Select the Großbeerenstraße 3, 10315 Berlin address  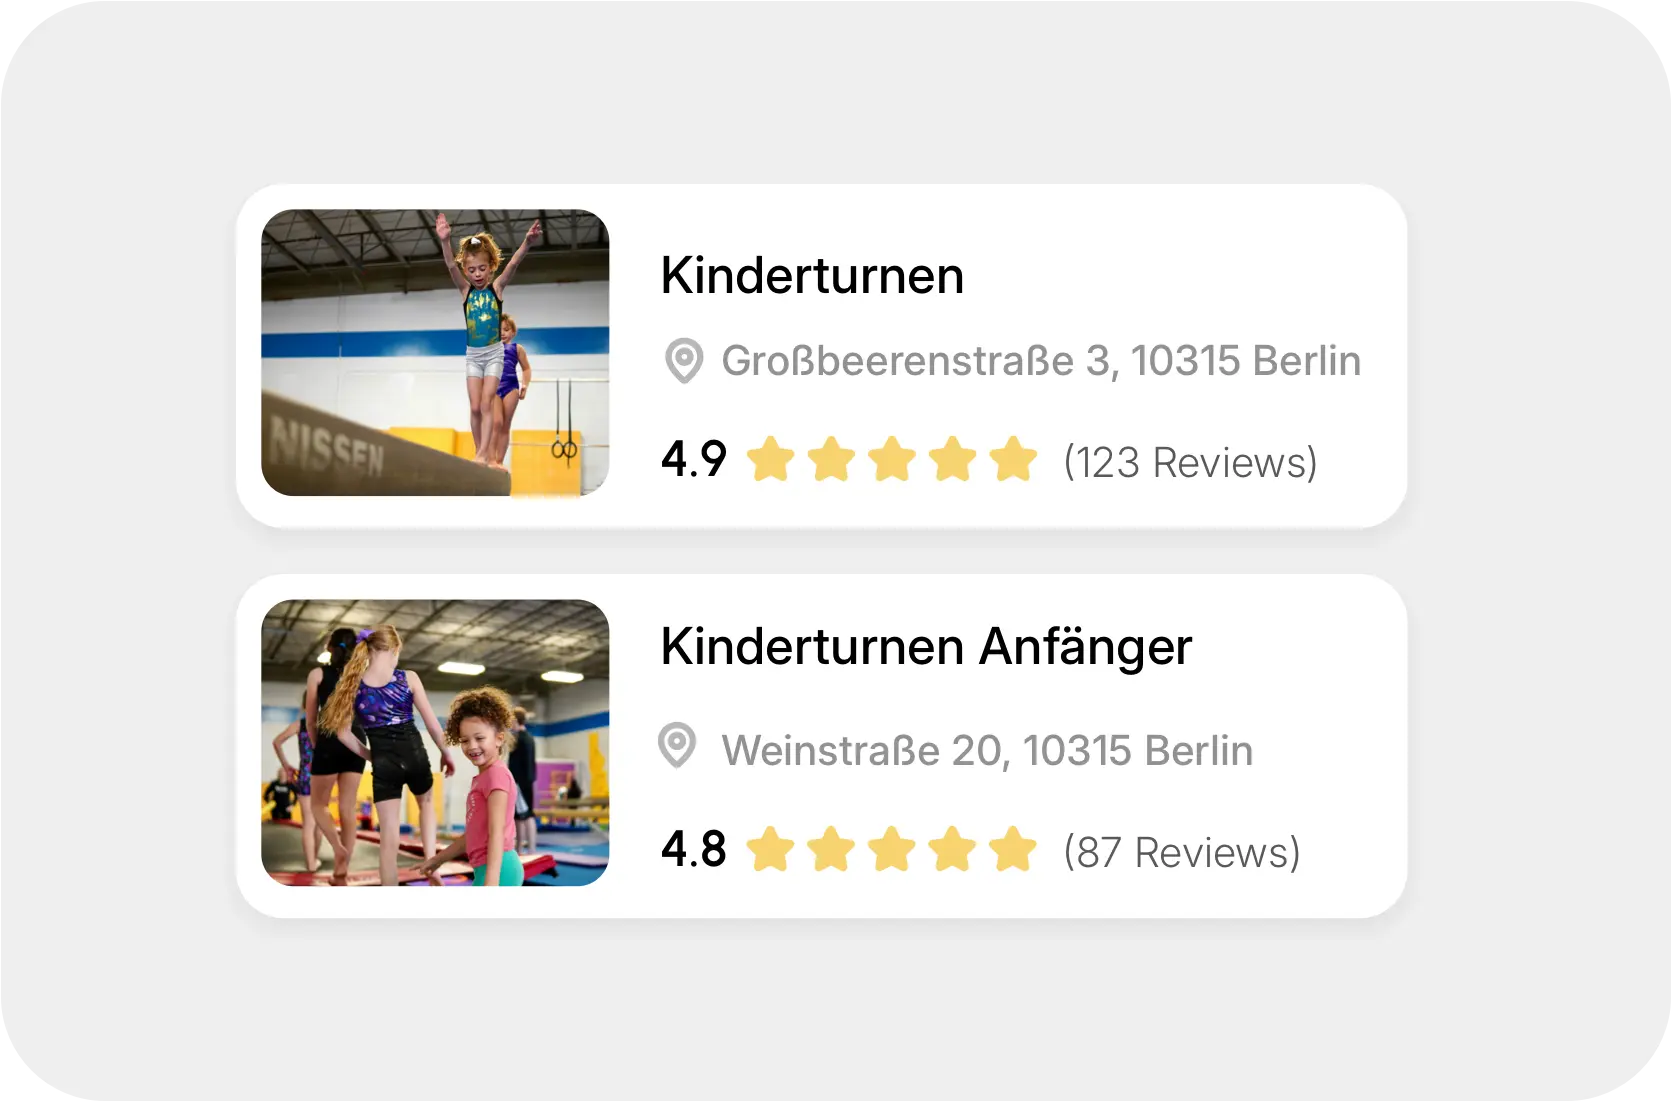[1041, 361]
